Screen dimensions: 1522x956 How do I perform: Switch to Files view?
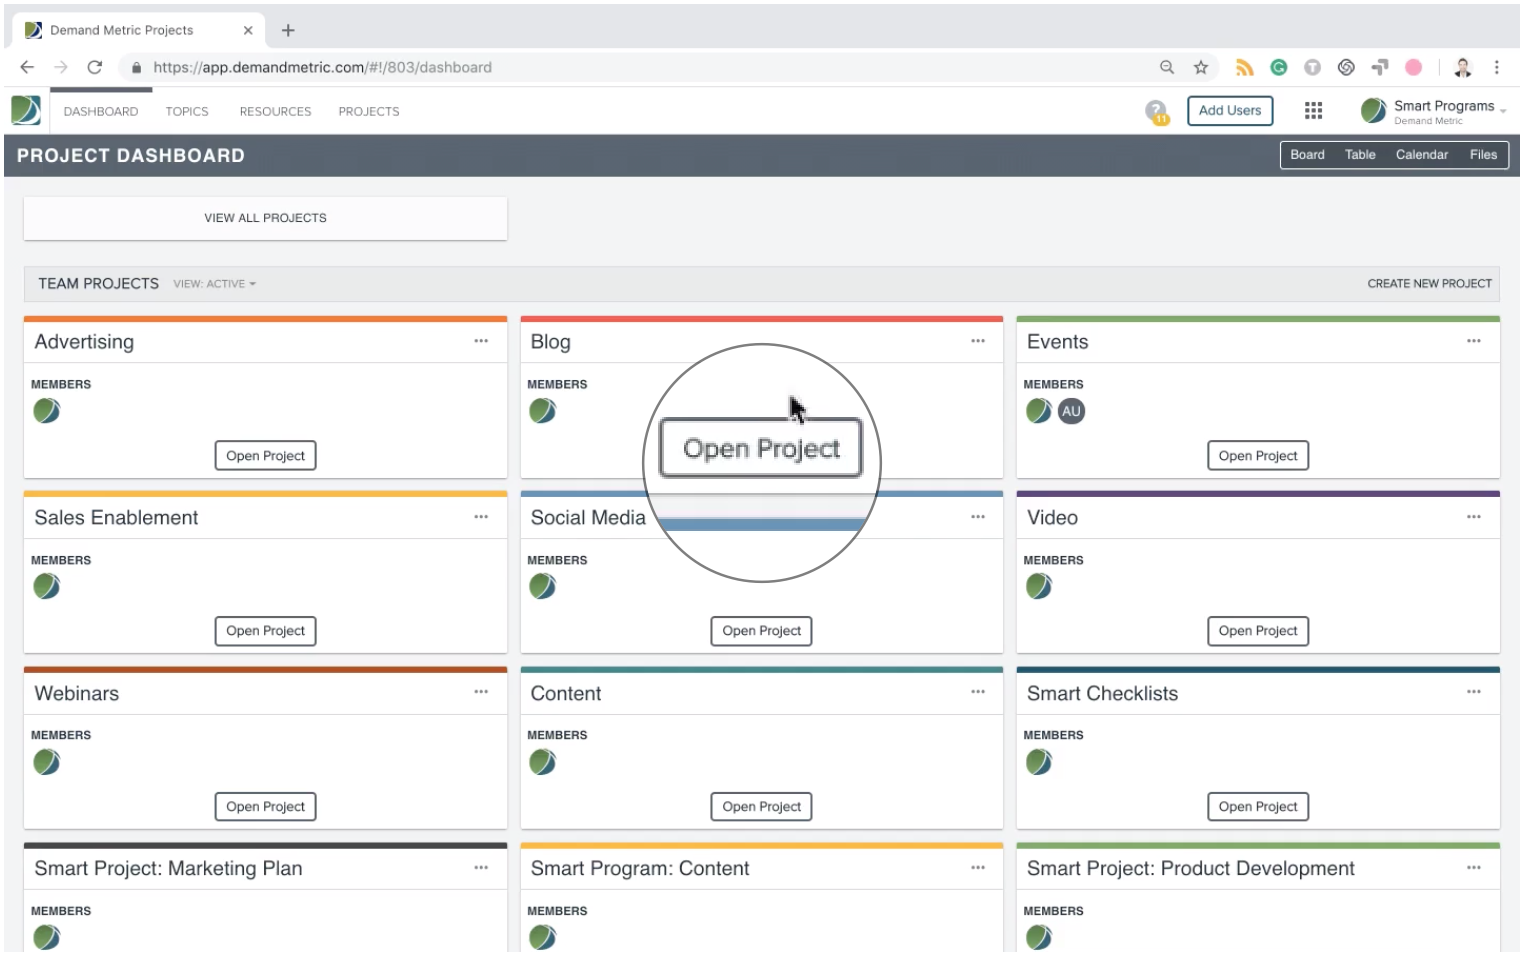click(x=1483, y=155)
